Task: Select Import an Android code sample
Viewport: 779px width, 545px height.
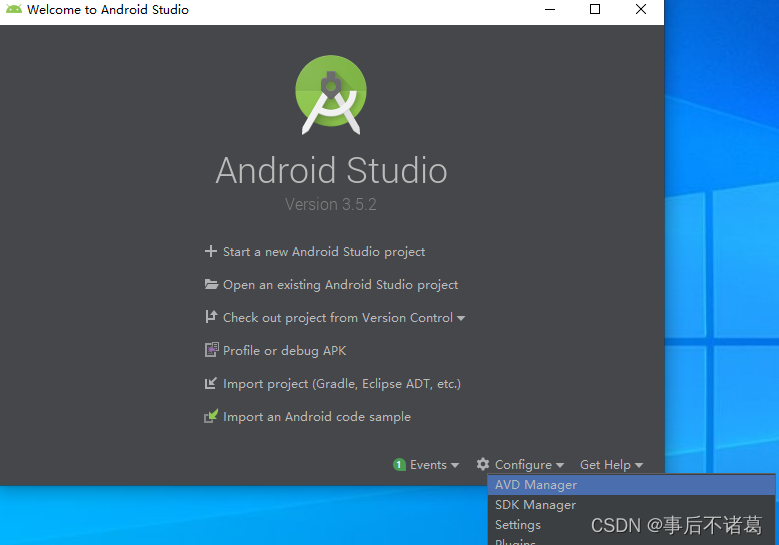Action: click(x=317, y=417)
